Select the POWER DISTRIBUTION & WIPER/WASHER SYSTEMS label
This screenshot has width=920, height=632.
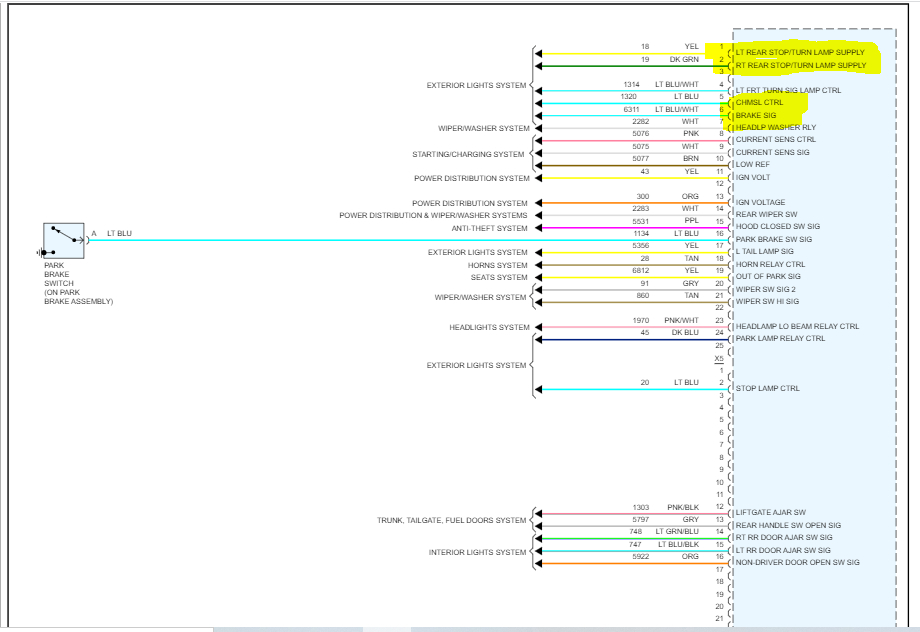433,215
